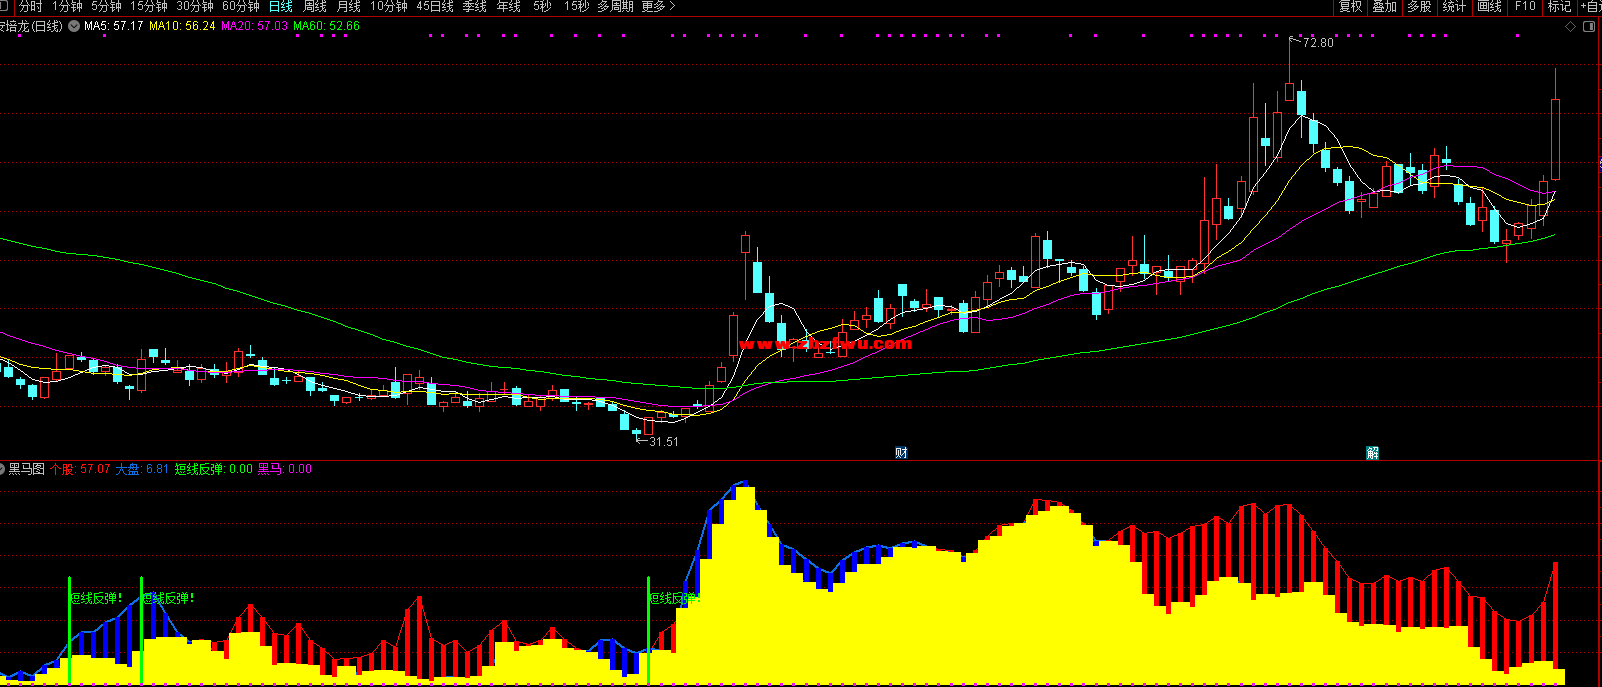Switch to 月线 monthly chart
The image size is (1602, 687).
tap(349, 6)
